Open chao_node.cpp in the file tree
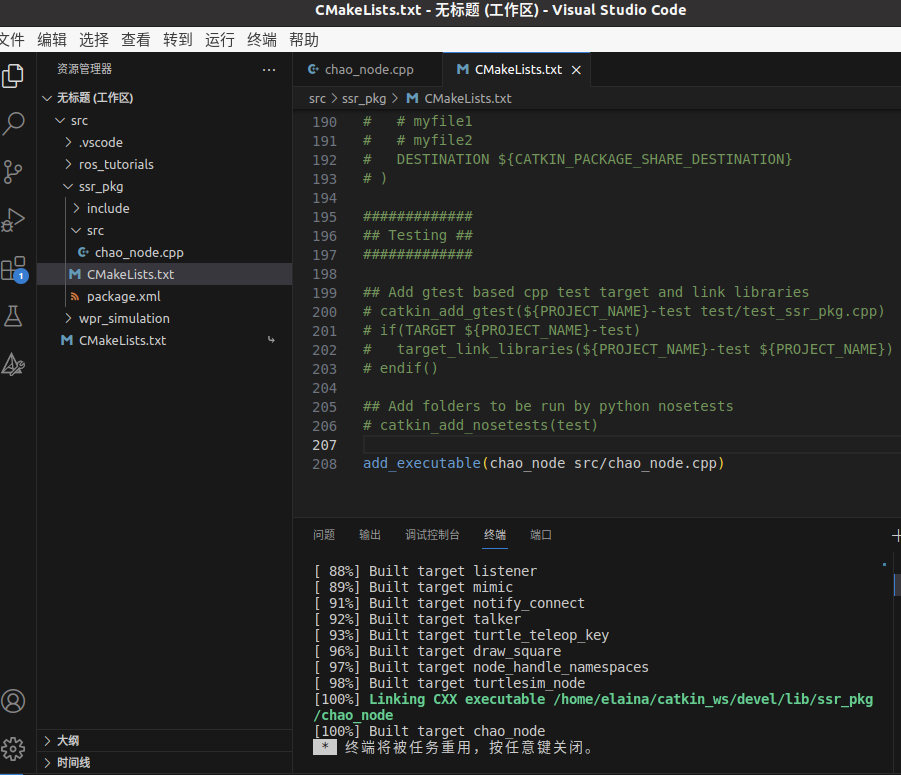This screenshot has height=775, width=901. (x=164, y=252)
